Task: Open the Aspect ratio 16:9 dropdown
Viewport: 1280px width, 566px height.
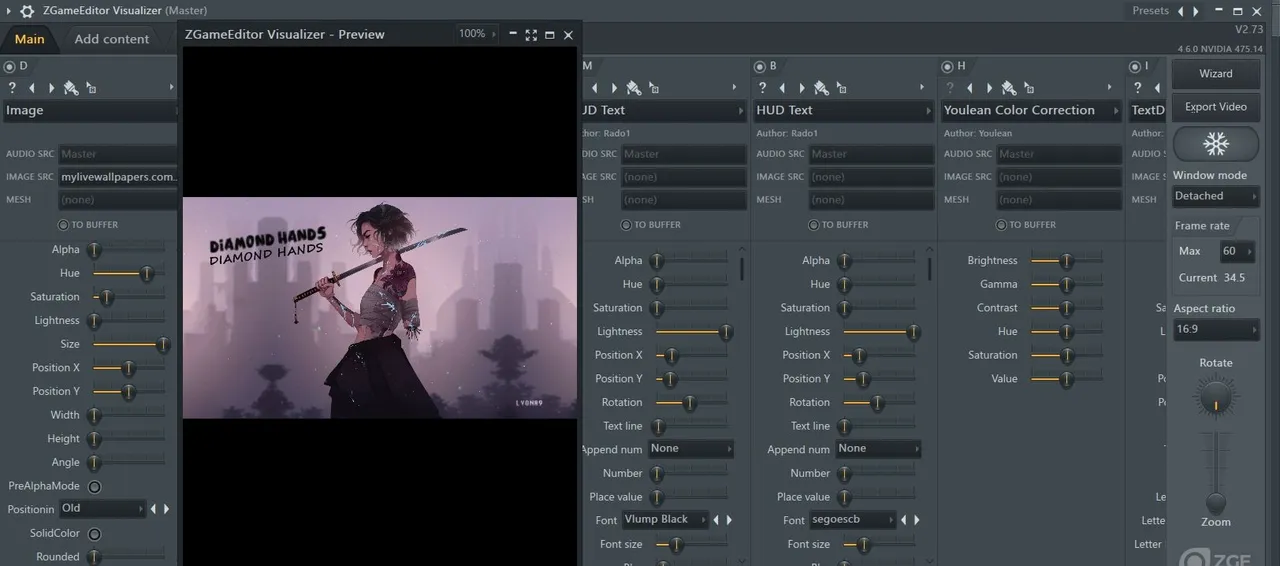Action: pyautogui.click(x=1215, y=329)
